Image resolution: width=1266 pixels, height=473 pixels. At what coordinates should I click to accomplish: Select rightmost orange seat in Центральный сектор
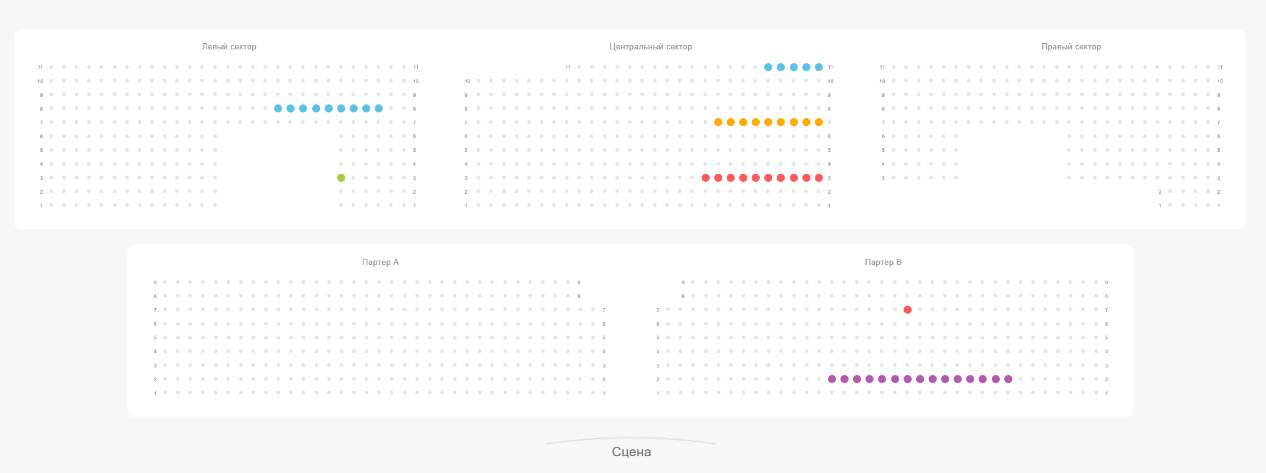(x=819, y=122)
